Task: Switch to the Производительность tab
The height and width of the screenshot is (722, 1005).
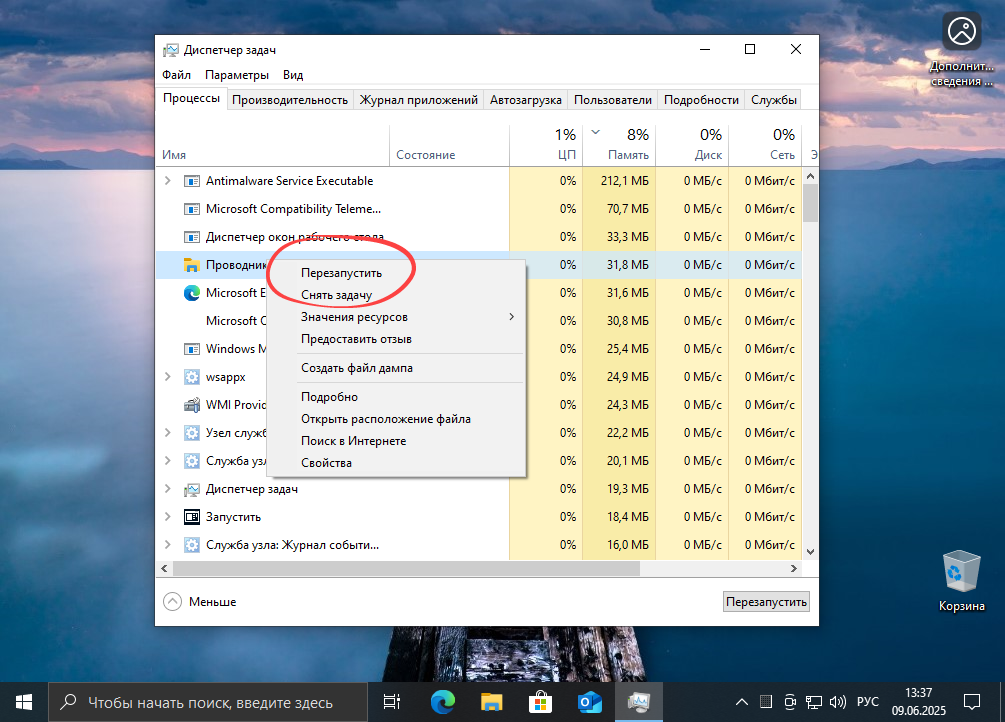Action: 290,99
